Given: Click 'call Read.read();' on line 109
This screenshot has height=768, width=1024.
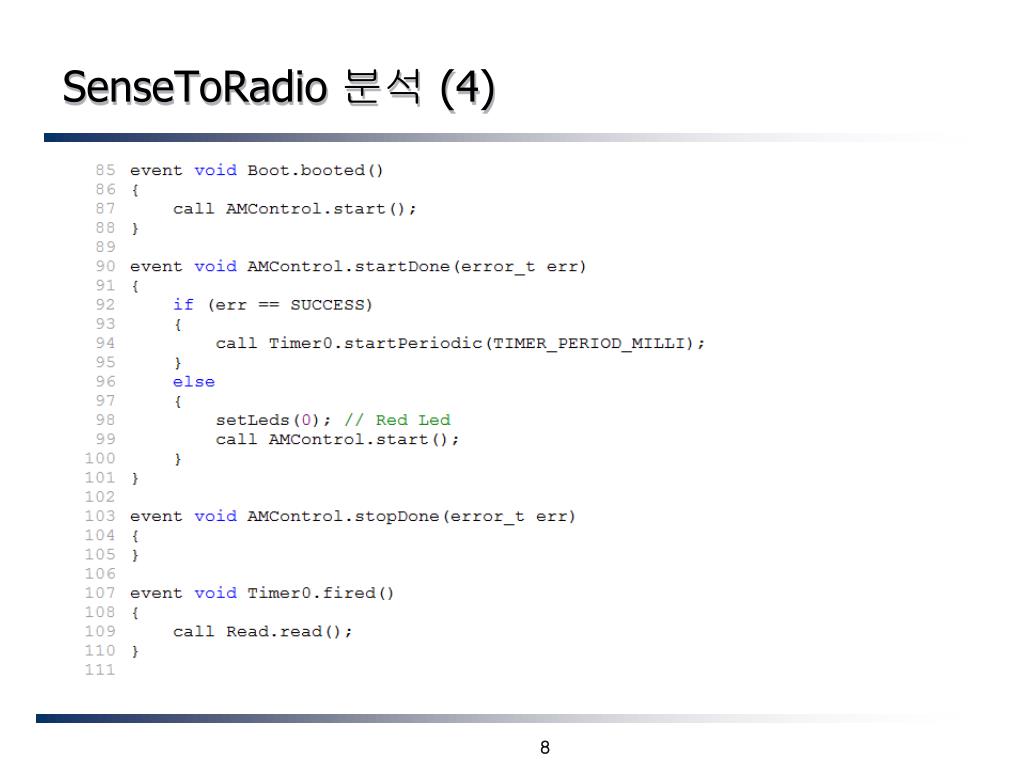Looking at the screenshot, I should tap(263, 632).
